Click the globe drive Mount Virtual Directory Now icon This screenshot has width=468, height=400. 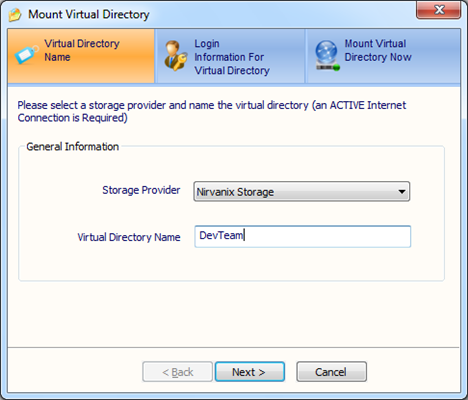[327, 56]
